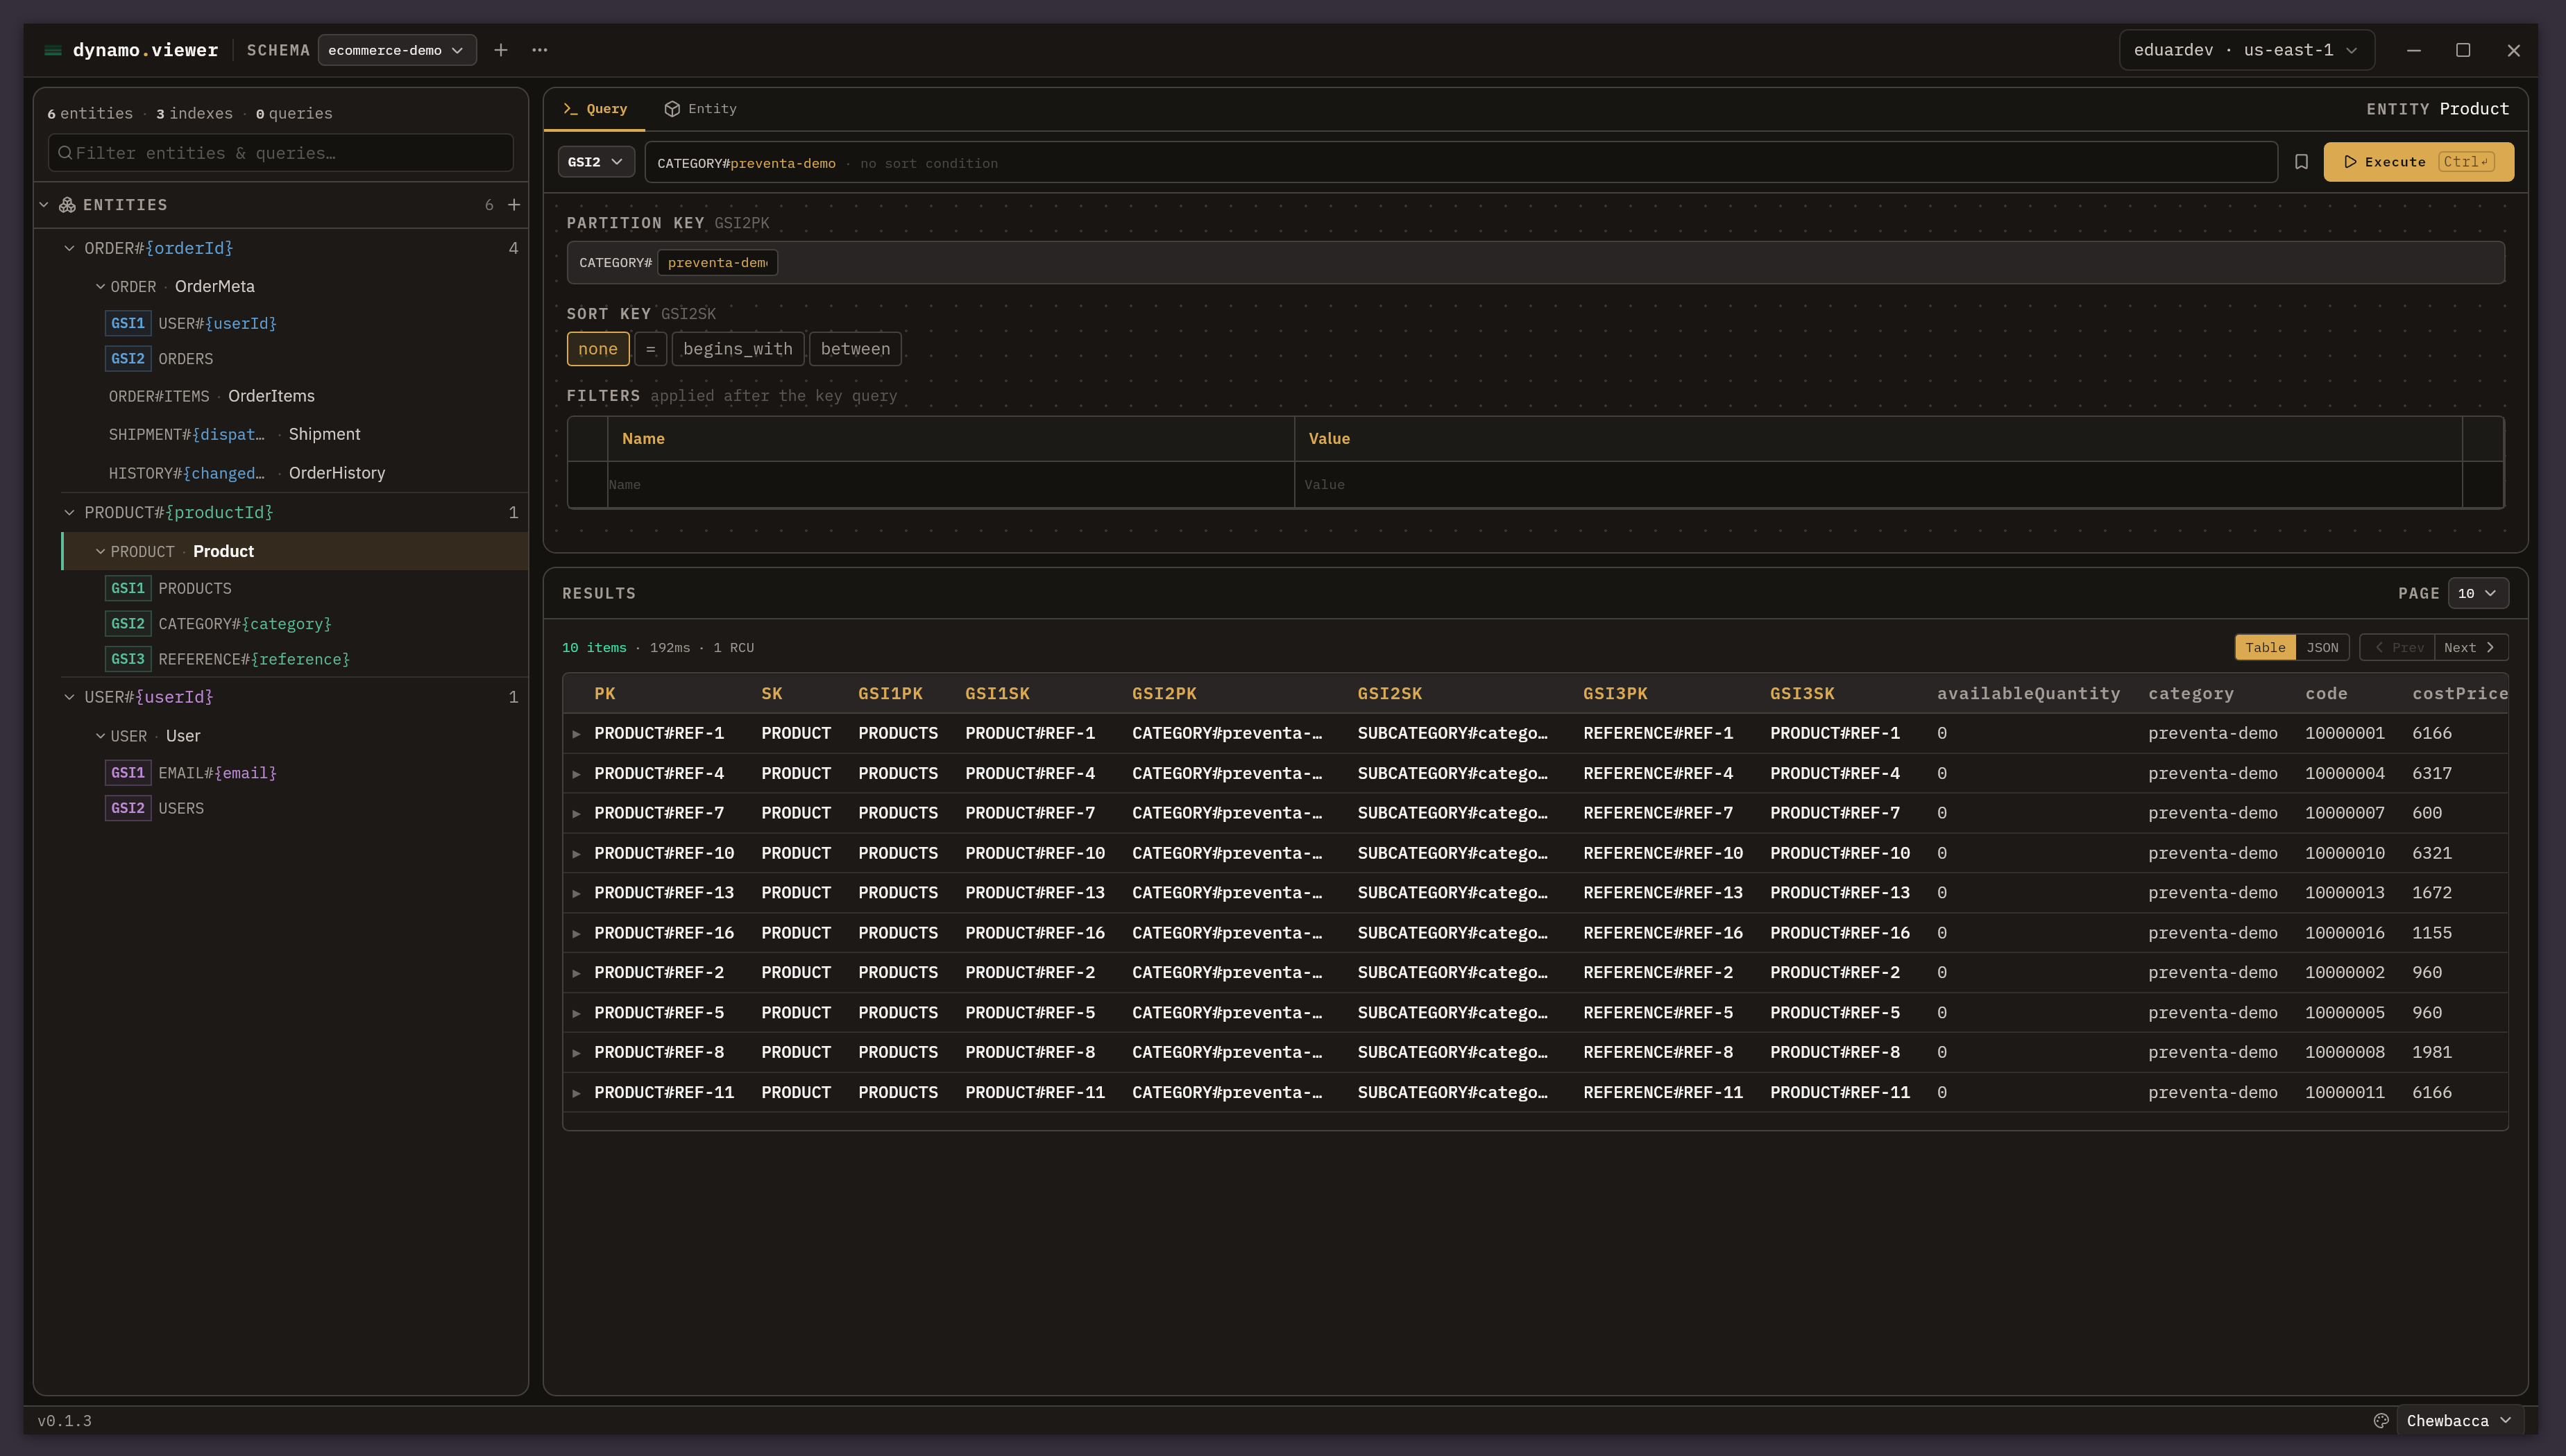This screenshot has height=1456, width=2566.
Task: Click the code cell 10000007
Action: click(x=2345, y=814)
